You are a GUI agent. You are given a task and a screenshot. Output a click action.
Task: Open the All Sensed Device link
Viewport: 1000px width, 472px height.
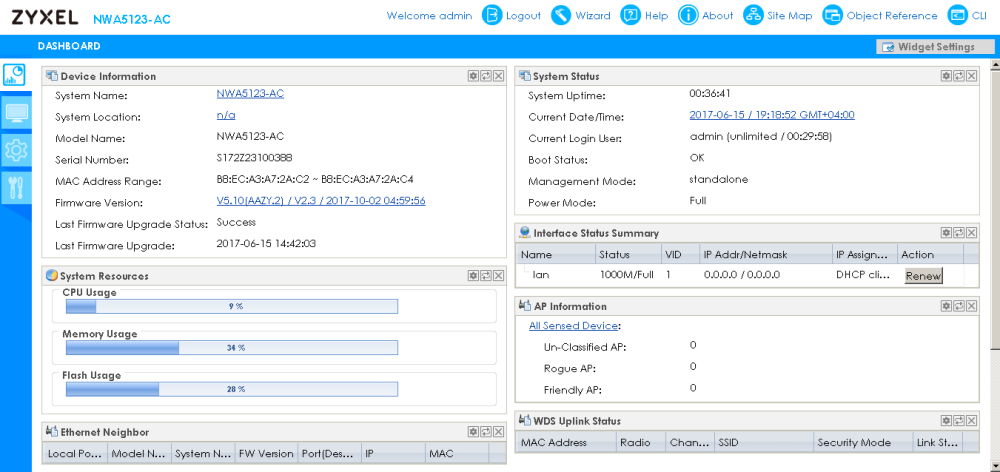point(573,326)
